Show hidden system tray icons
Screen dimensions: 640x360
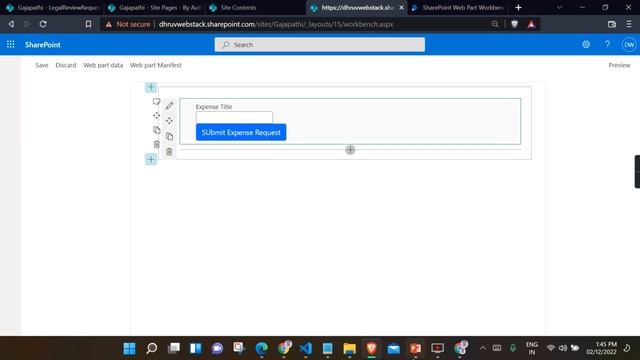pyautogui.click(x=483, y=348)
